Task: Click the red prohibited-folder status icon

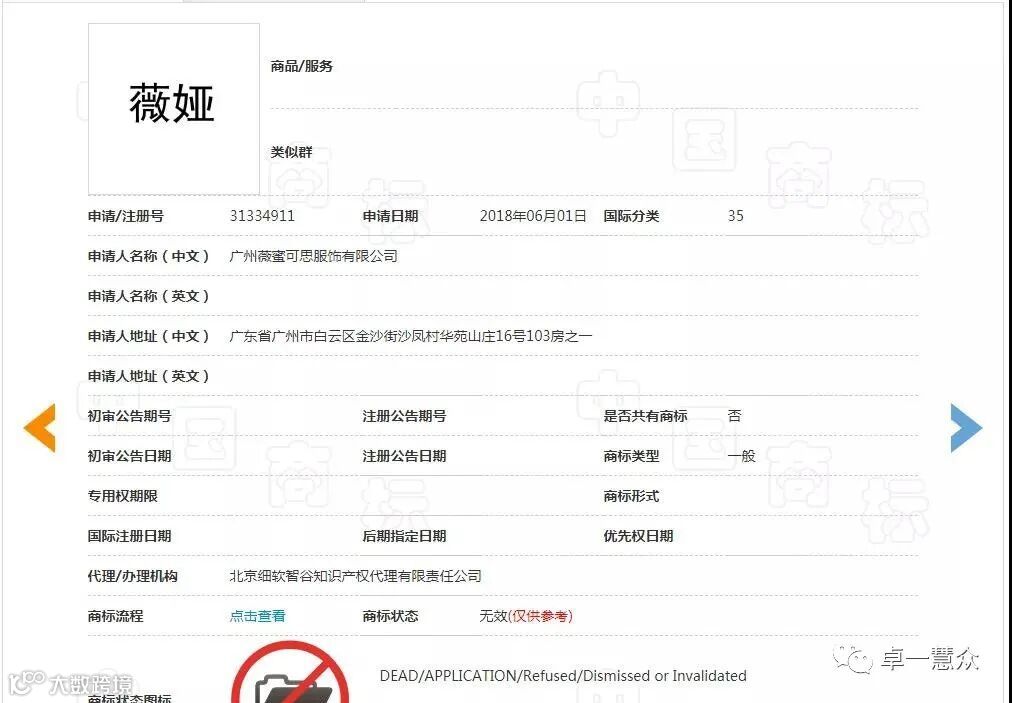Action: coord(290,673)
